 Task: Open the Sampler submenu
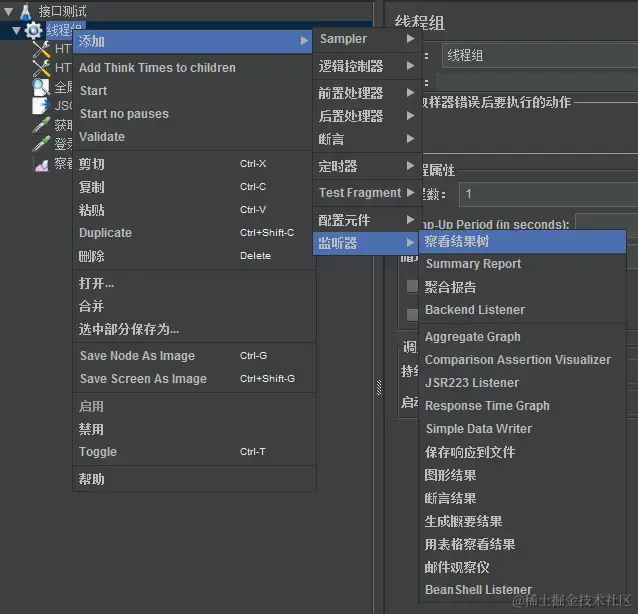[x=367, y=39]
